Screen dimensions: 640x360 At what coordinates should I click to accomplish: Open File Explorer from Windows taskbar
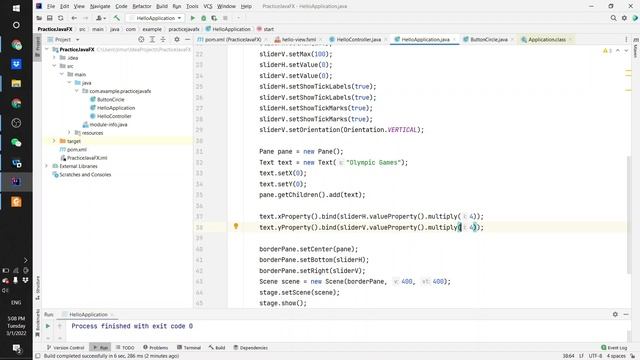coord(16,84)
